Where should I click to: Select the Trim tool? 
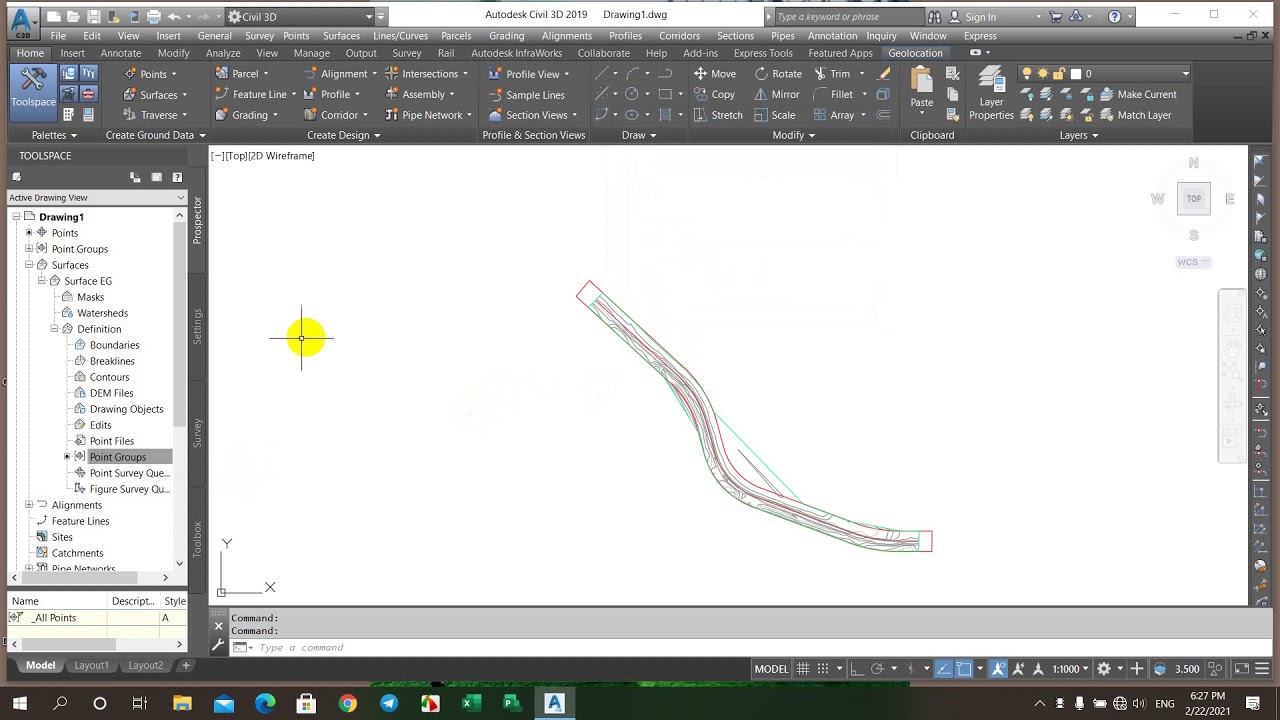tap(832, 73)
